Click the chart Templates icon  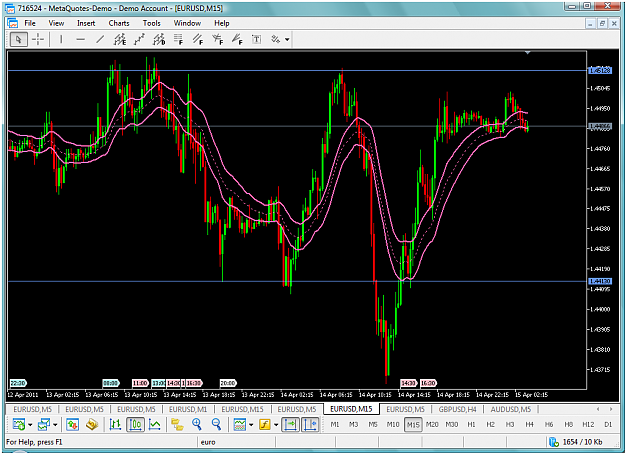point(240,424)
